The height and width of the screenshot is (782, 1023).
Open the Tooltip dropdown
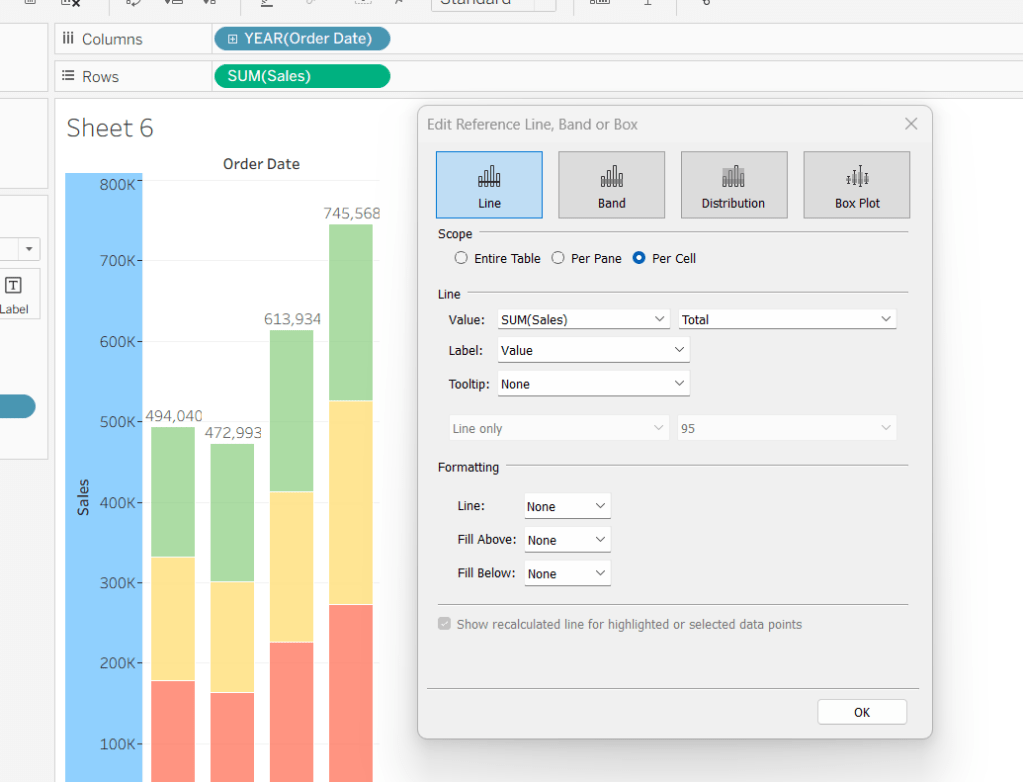(x=593, y=384)
